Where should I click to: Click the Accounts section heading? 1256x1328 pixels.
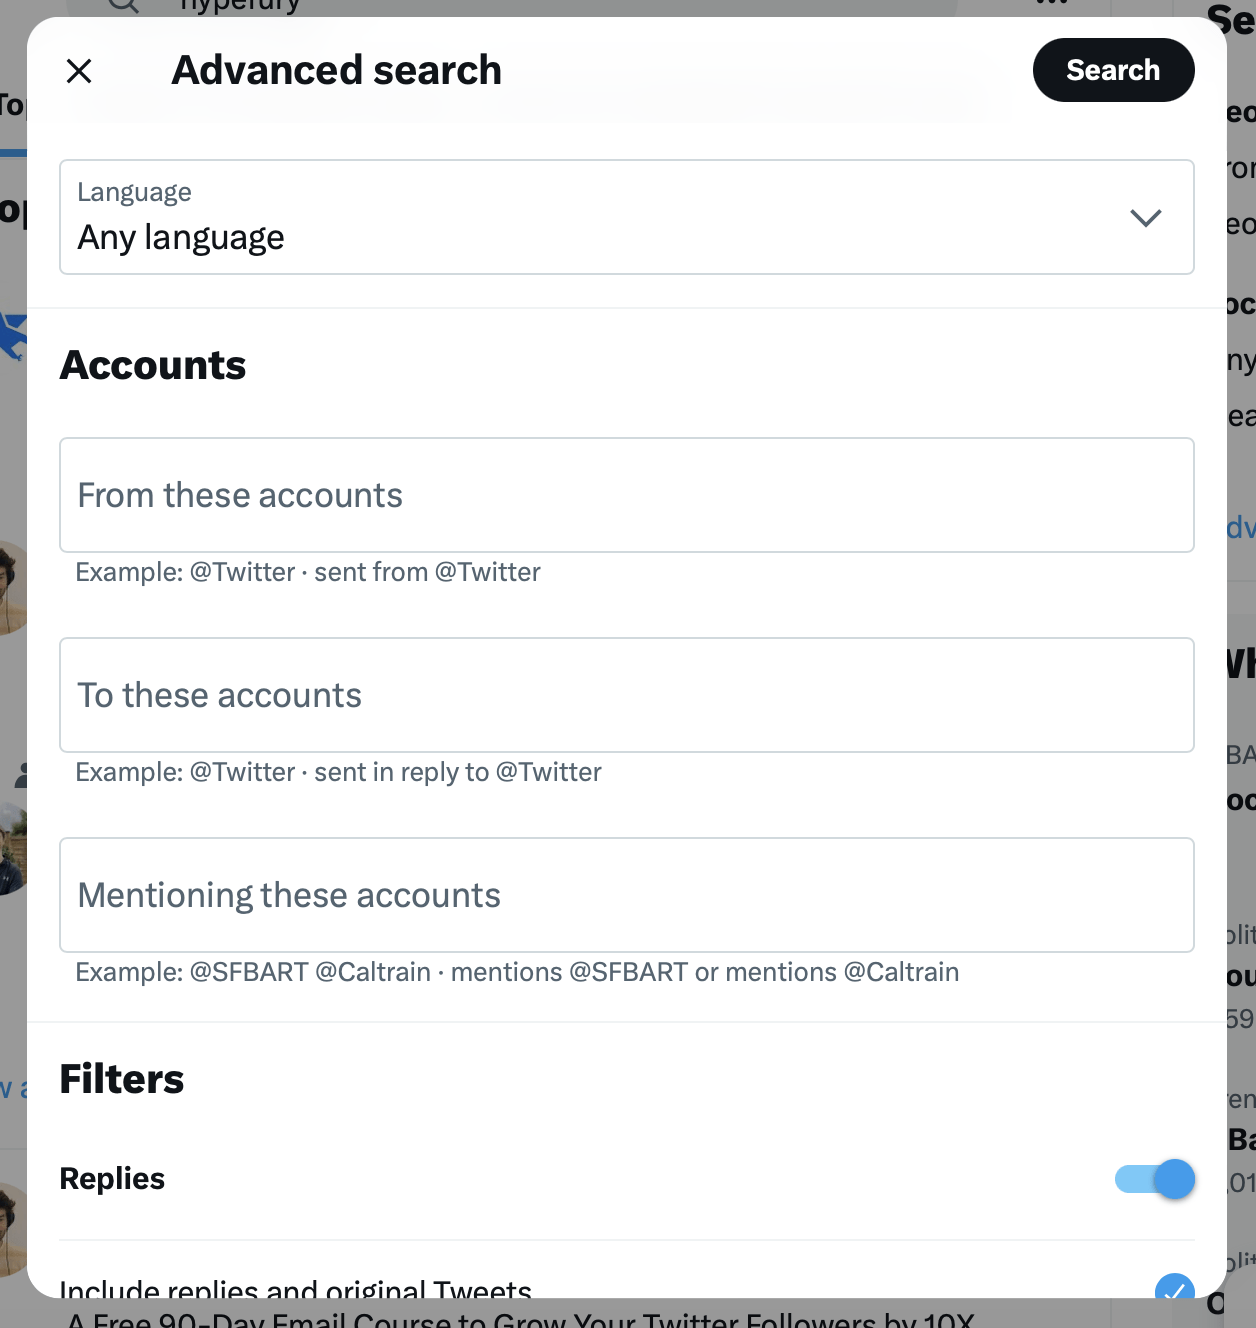point(152,365)
